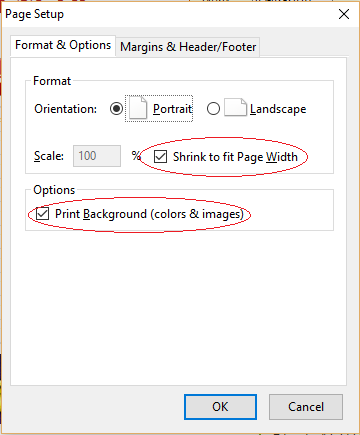Click inside the Scale percentage field
This screenshot has width=360, height=435.
97,156
